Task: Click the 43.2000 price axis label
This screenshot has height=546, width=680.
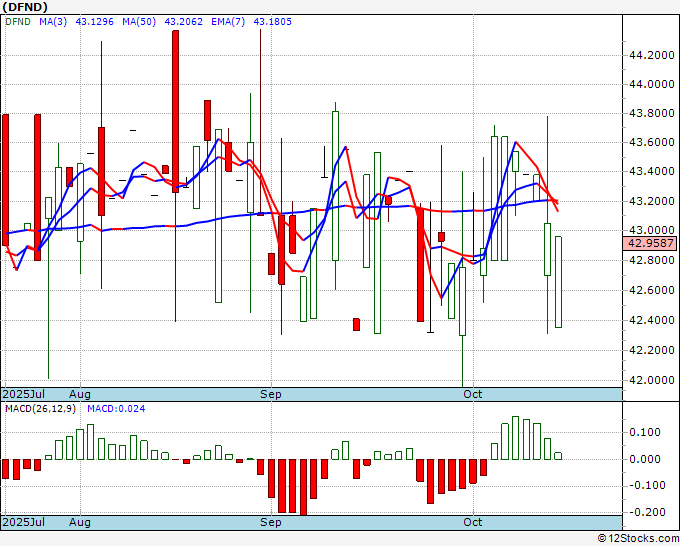Action: (x=651, y=201)
